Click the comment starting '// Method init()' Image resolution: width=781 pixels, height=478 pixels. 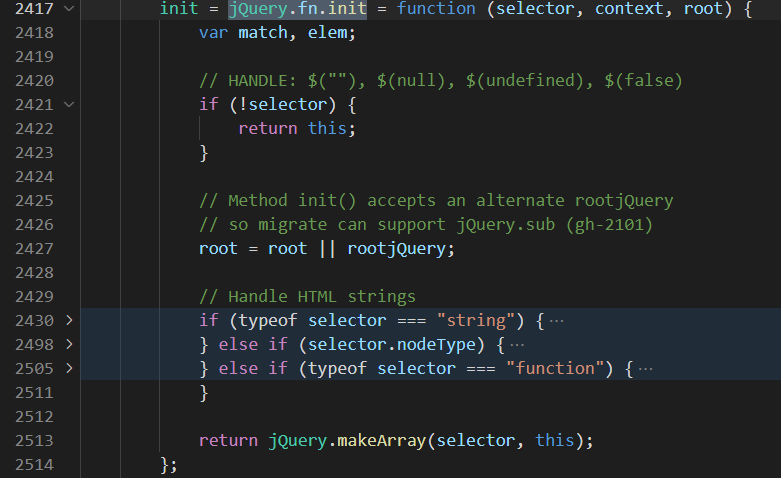436,201
